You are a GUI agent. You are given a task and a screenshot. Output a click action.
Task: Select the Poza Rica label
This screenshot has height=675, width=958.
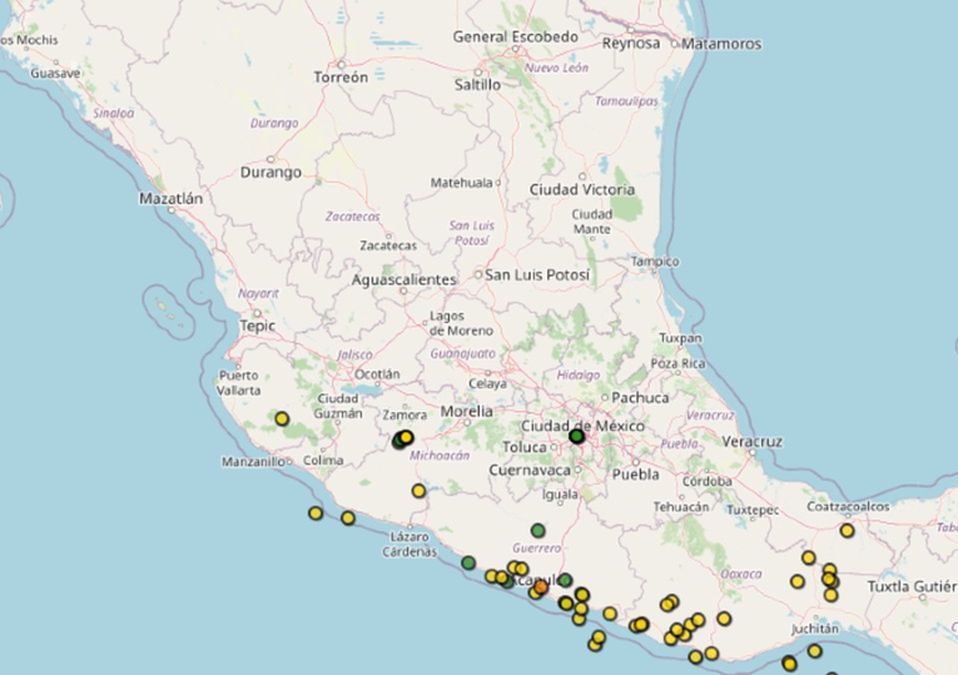[x=678, y=363]
